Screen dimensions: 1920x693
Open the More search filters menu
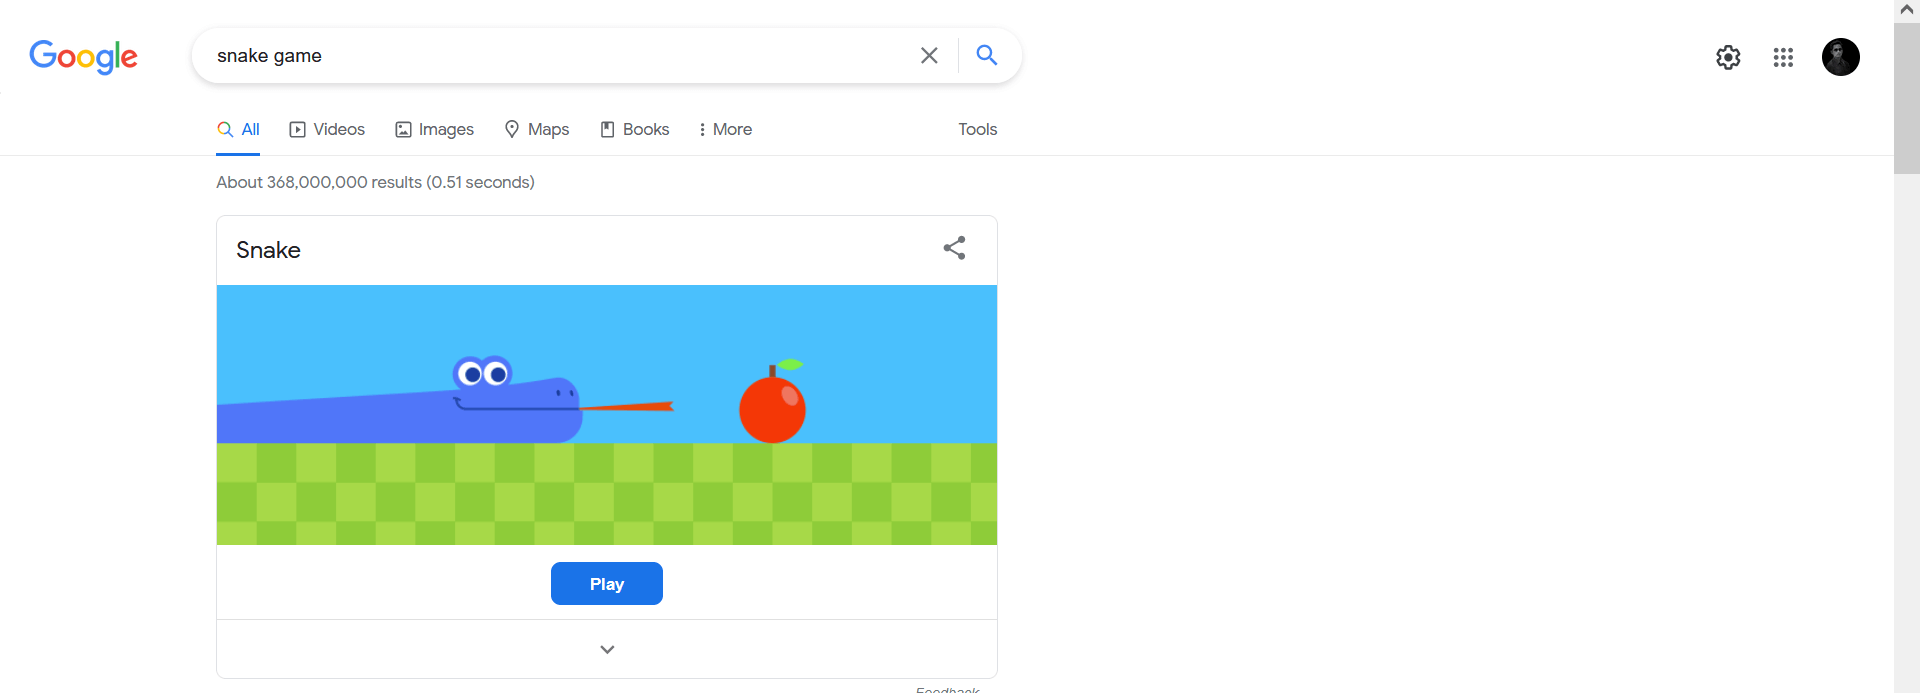tap(725, 129)
